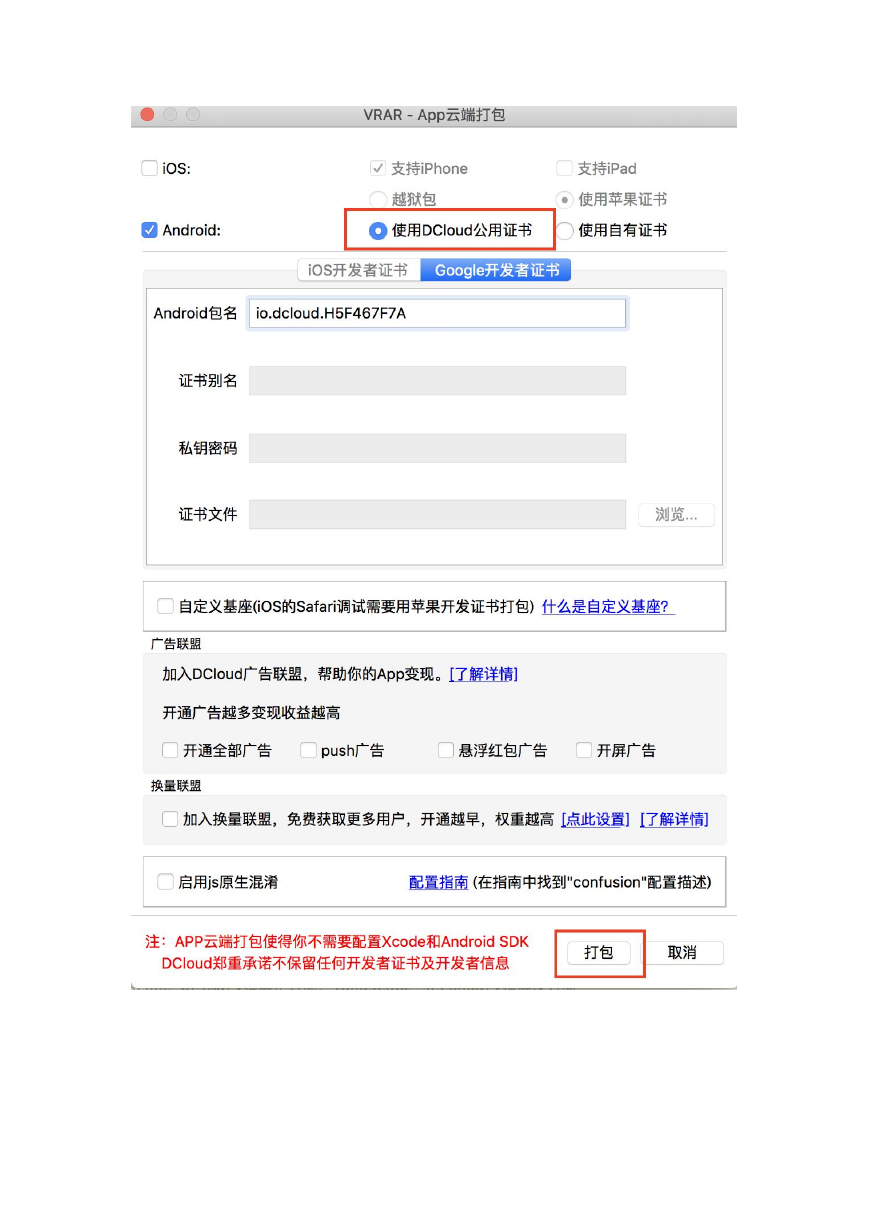Check the push广告 checkbox
Viewport: 869px width, 1228px height.
pyautogui.click(x=308, y=750)
